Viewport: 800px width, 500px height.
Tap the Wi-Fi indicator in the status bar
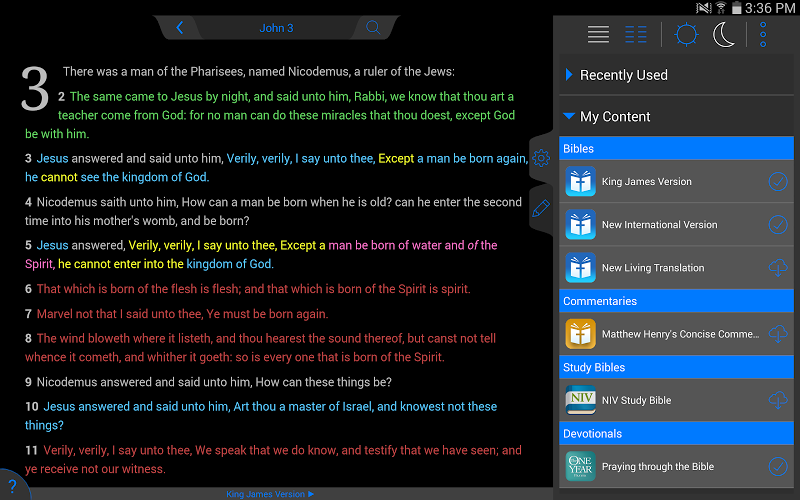click(721, 8)
